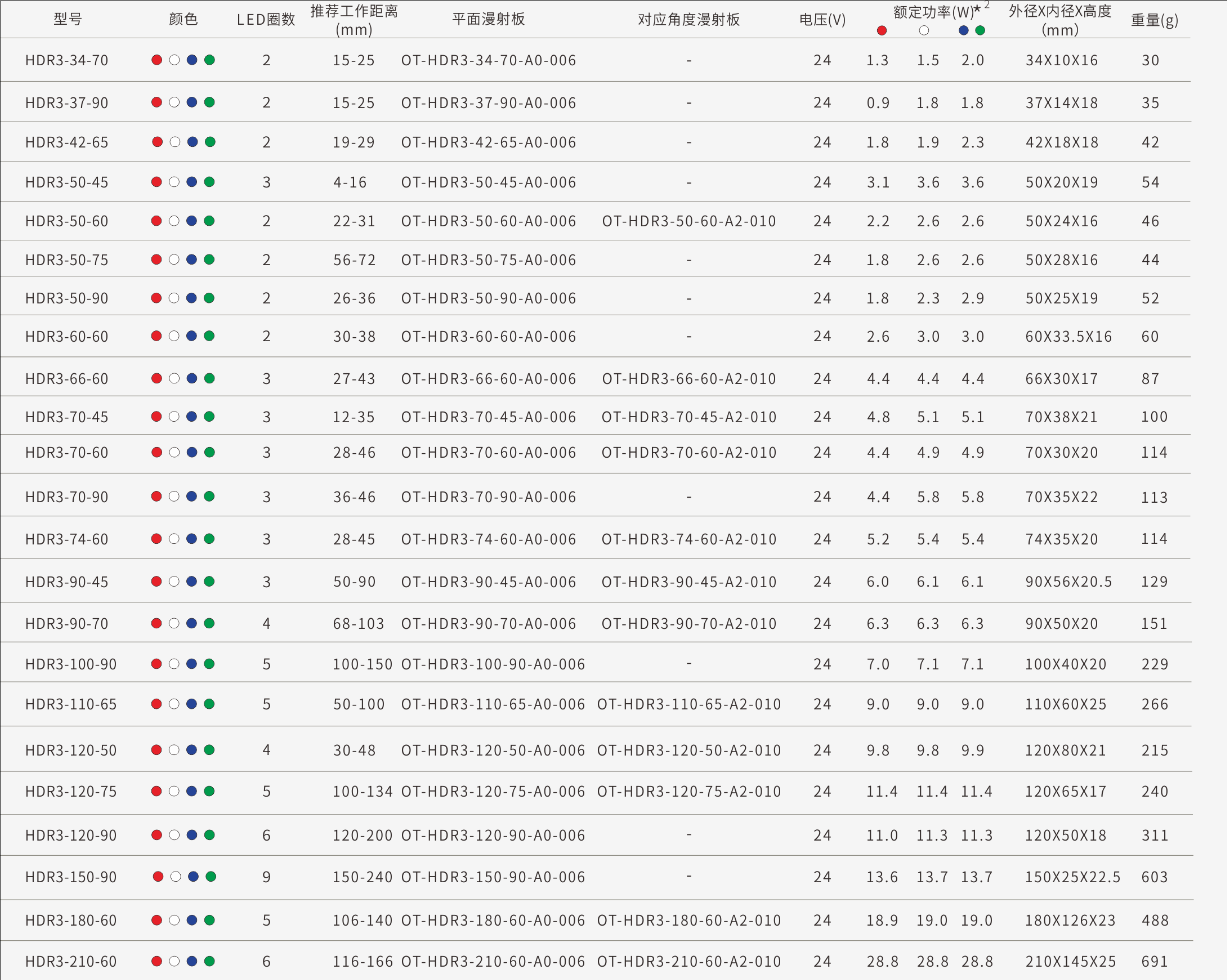Click the white dot in the HDR3-90-70 row
The image size is (1227, 980).
pyautogui.click(x=174, y=624)
